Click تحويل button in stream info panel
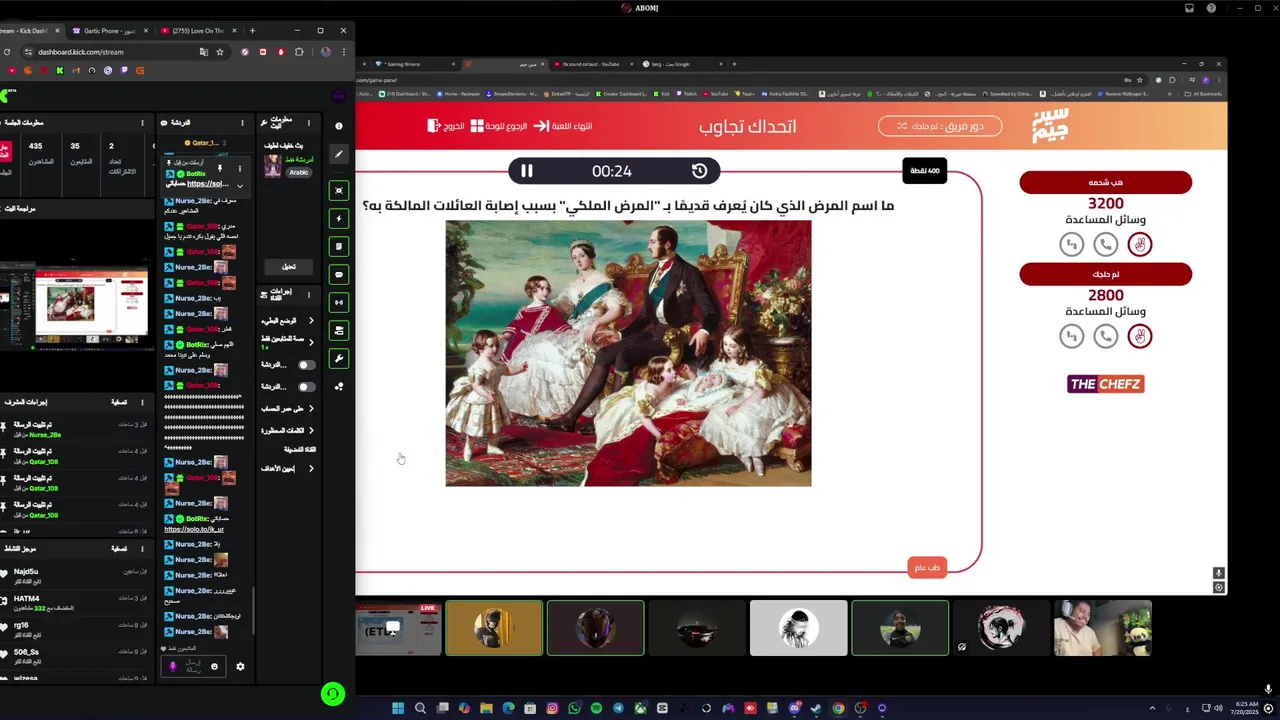This screenshot has width=1280, height=720. 288,267
